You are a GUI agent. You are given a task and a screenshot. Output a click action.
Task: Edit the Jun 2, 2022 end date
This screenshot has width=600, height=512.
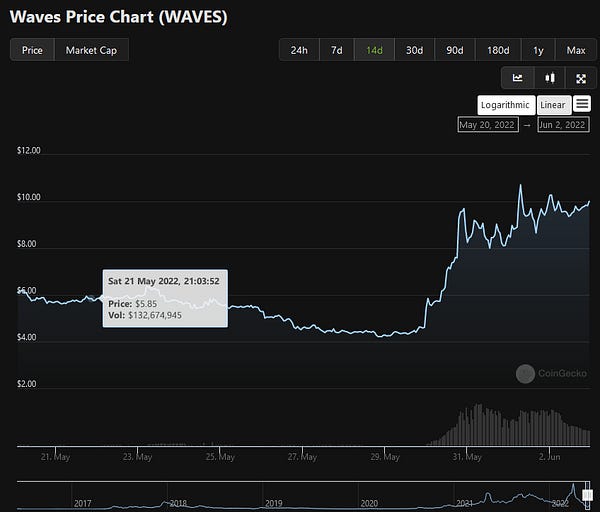[x=563, y=125]
